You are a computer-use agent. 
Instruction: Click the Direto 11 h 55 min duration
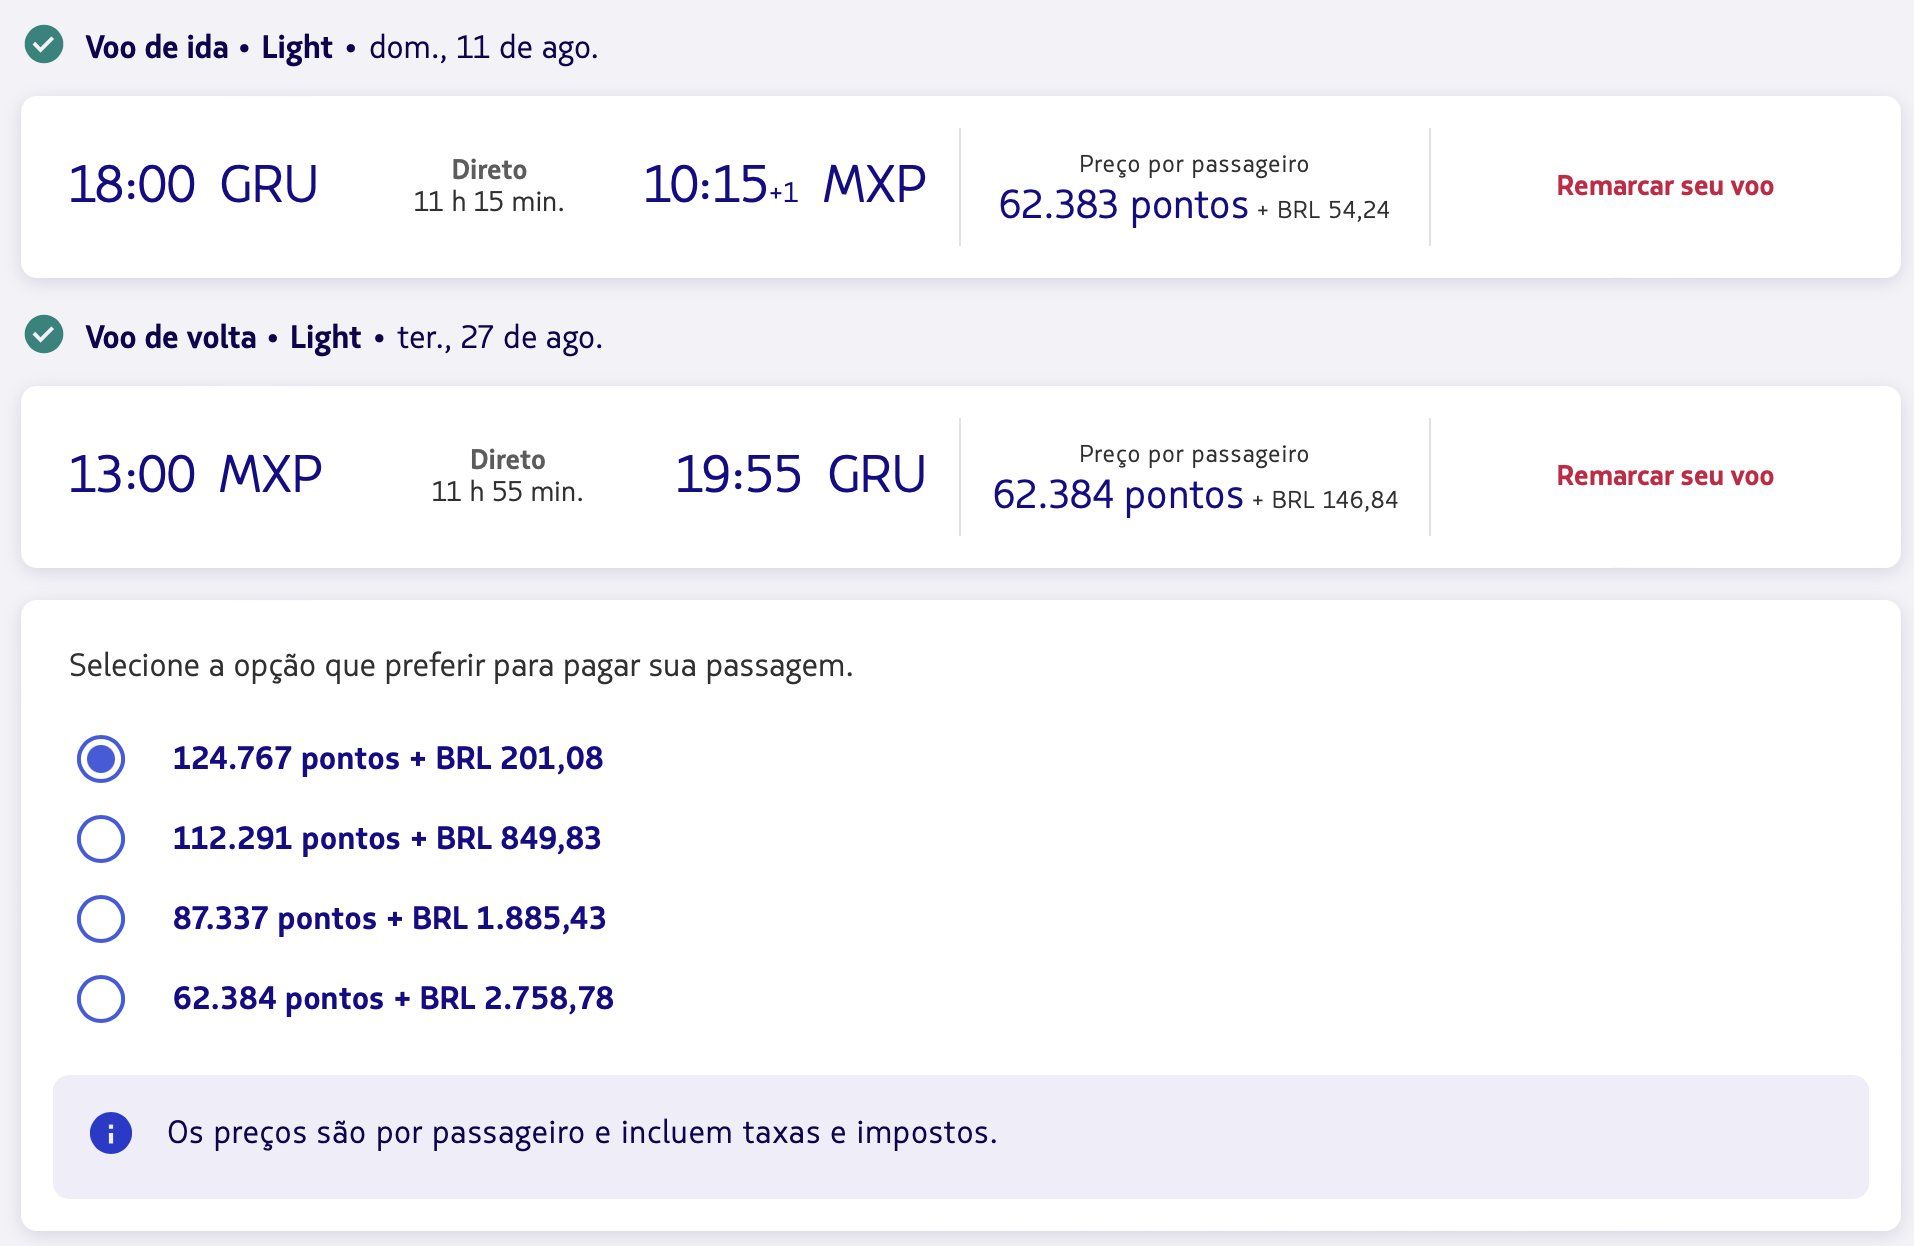click(507, 476)
